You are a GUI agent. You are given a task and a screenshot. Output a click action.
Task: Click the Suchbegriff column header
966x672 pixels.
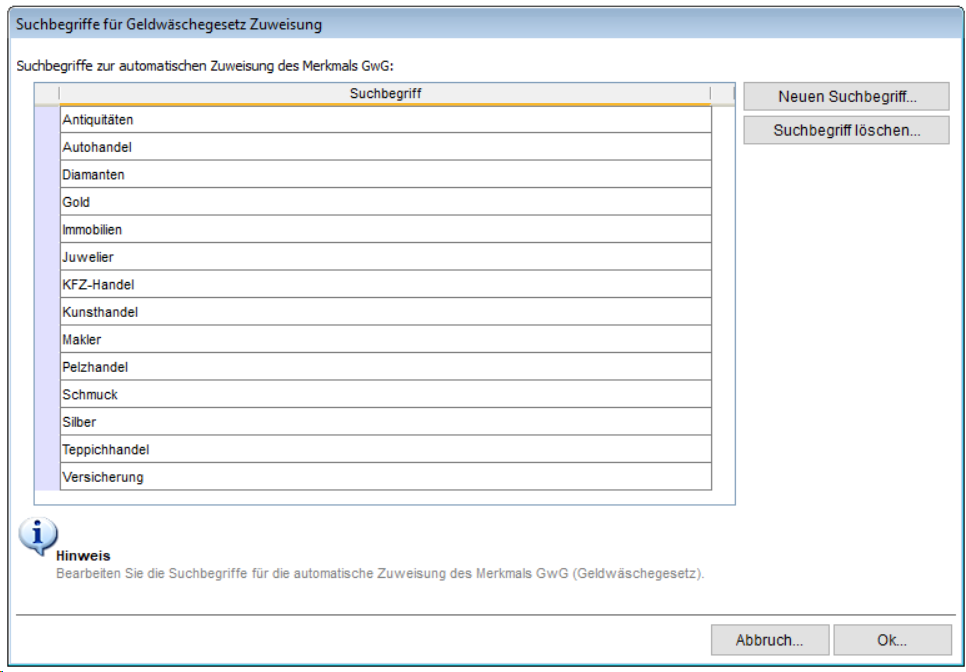click(385, 93)
